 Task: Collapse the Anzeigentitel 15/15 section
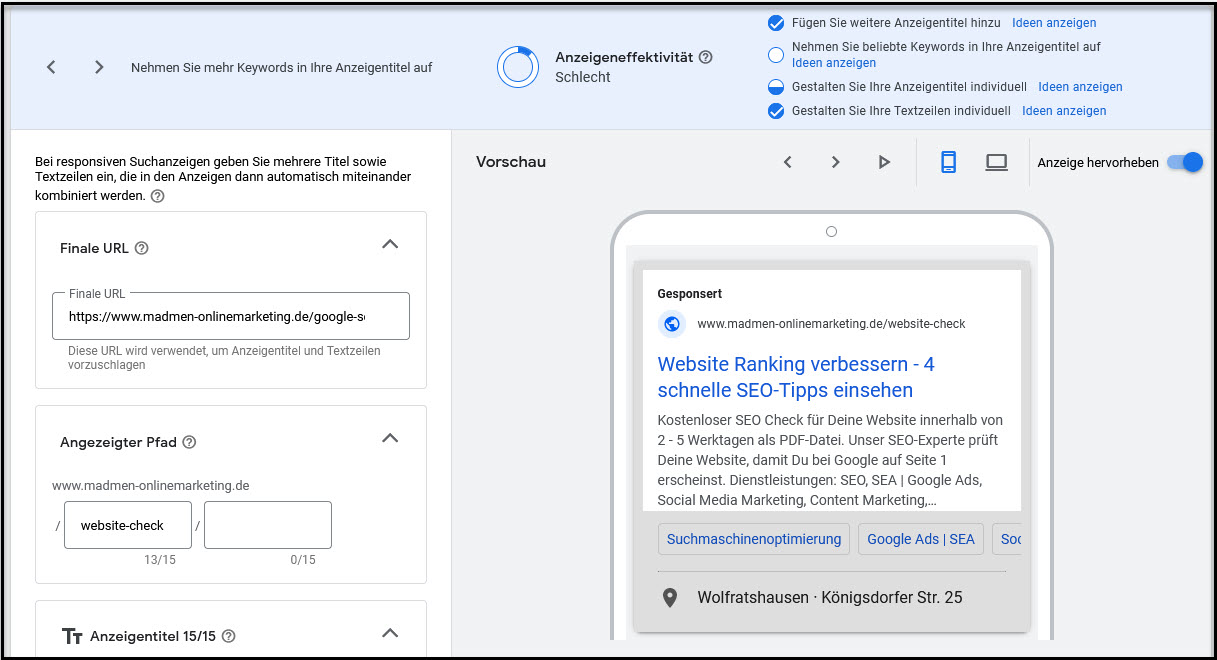click(x=390, y=632)
